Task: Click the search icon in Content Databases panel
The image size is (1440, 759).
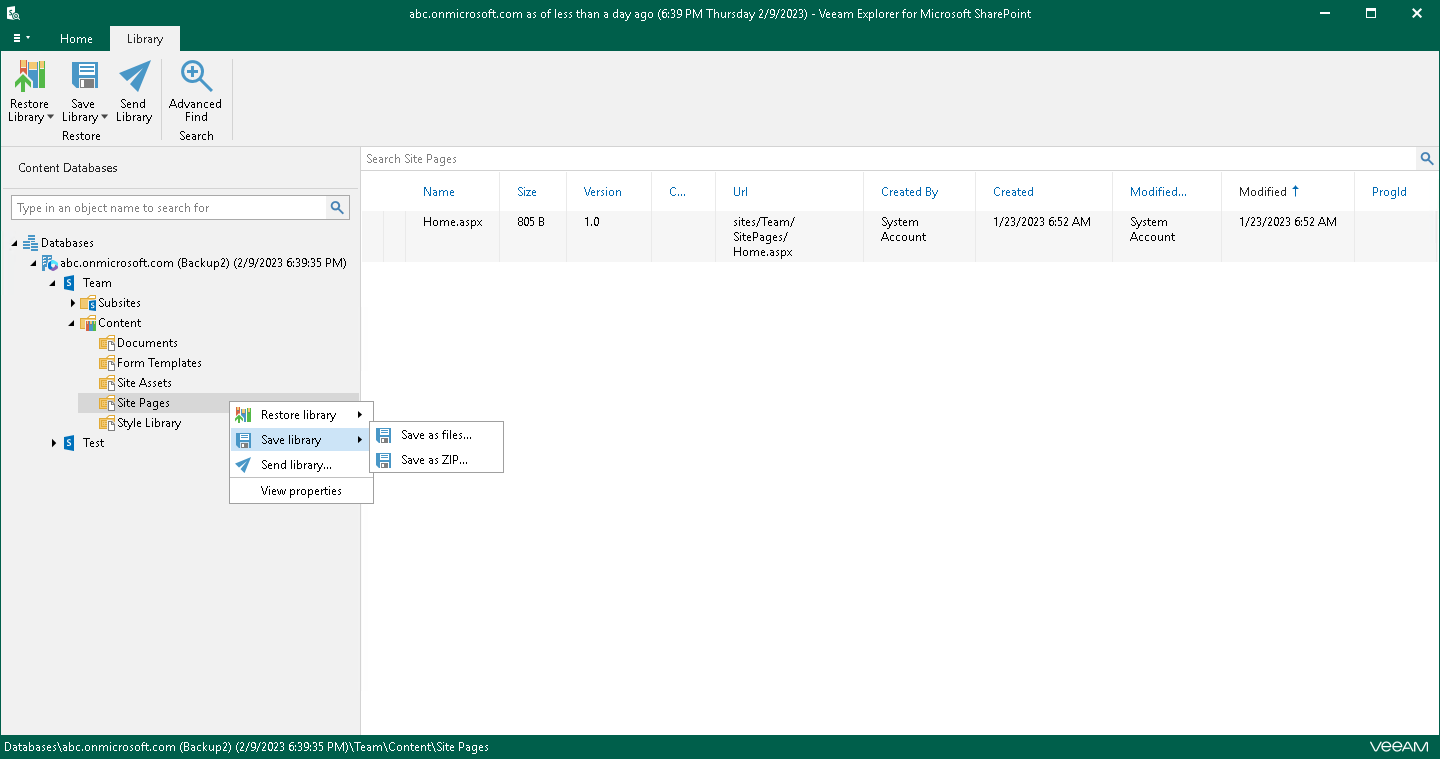Action: [338, 207]
